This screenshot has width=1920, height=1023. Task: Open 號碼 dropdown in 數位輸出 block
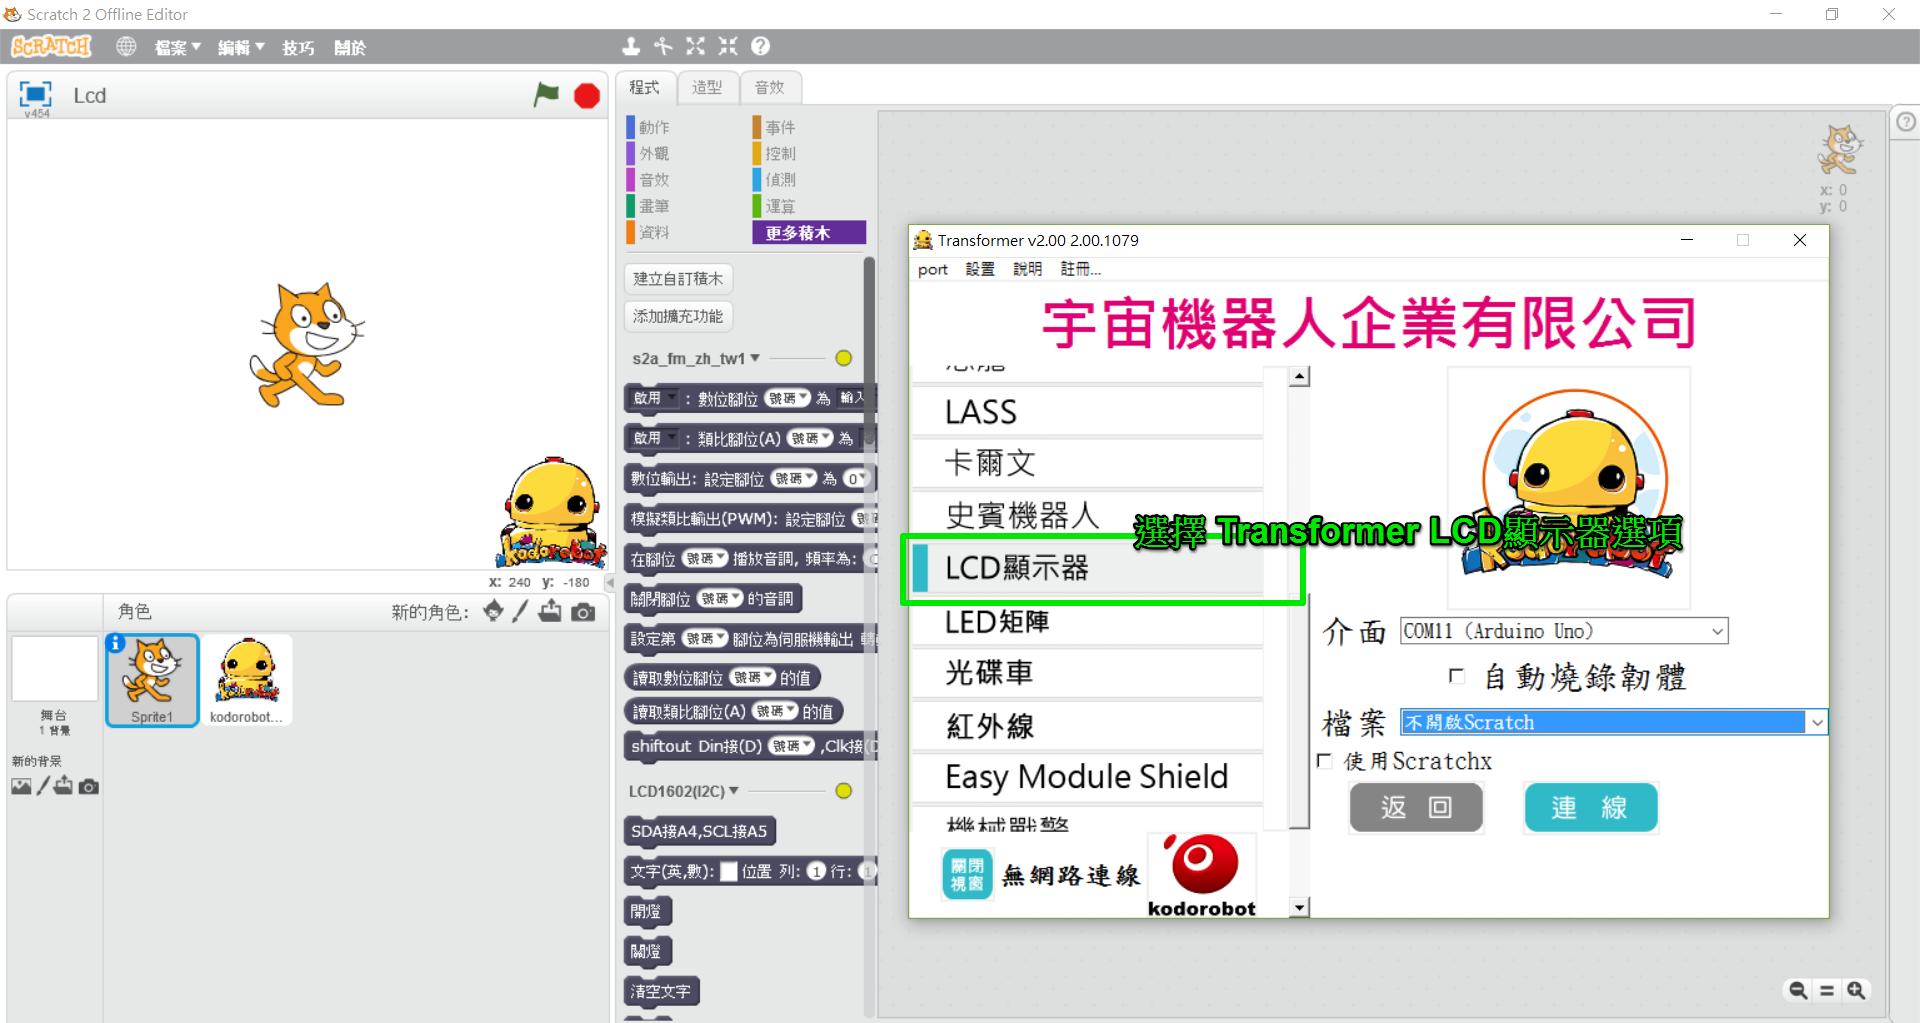click(x=795, y=479)
